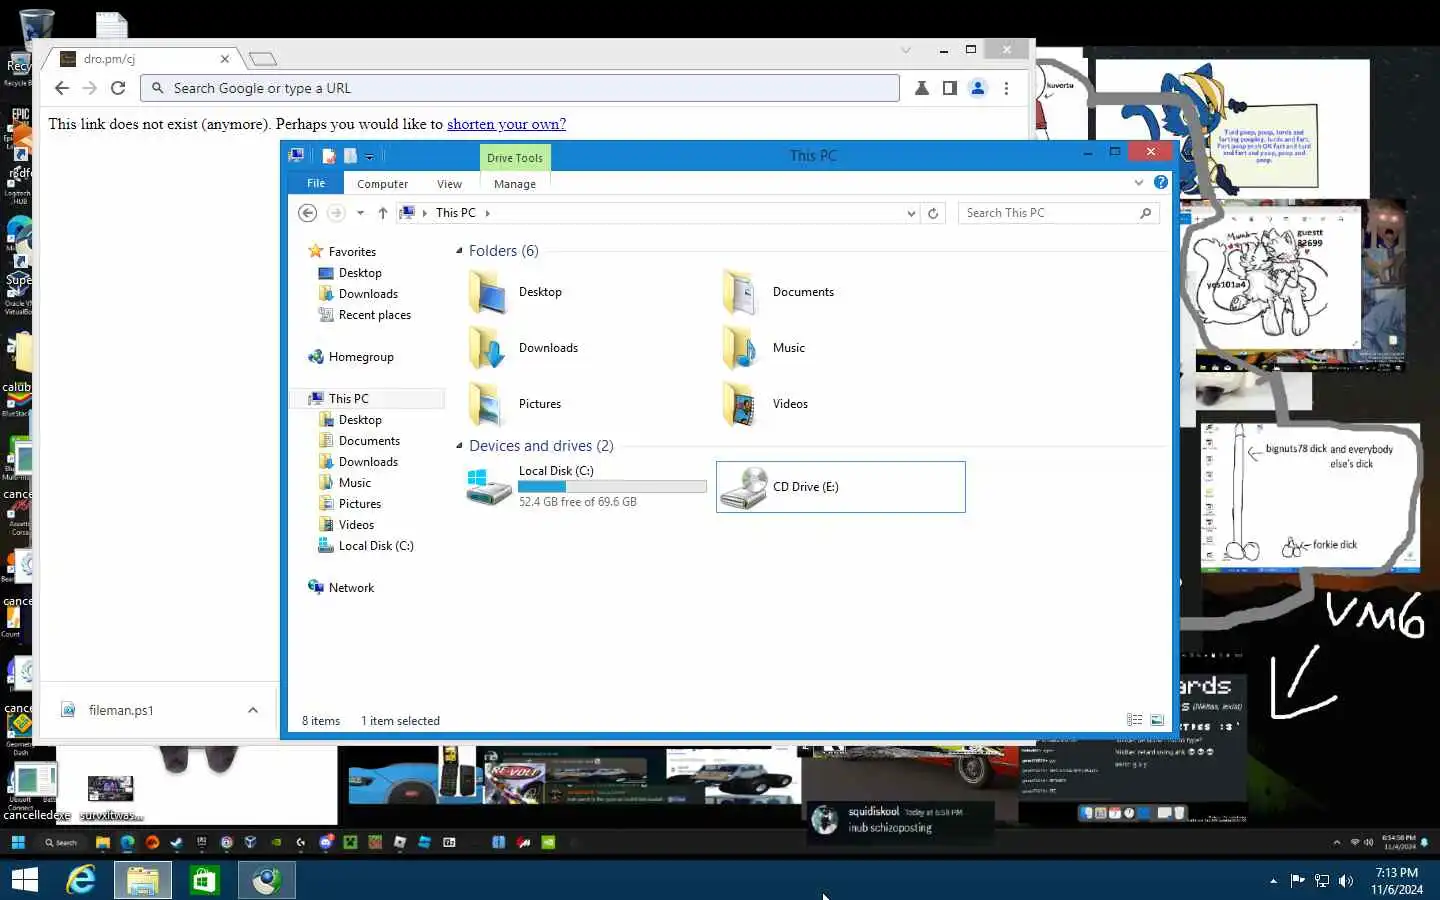The height and width of the screenshot is (900, 1440).
Task: Click the Windows Start button
Action: (x=25, y=880)
